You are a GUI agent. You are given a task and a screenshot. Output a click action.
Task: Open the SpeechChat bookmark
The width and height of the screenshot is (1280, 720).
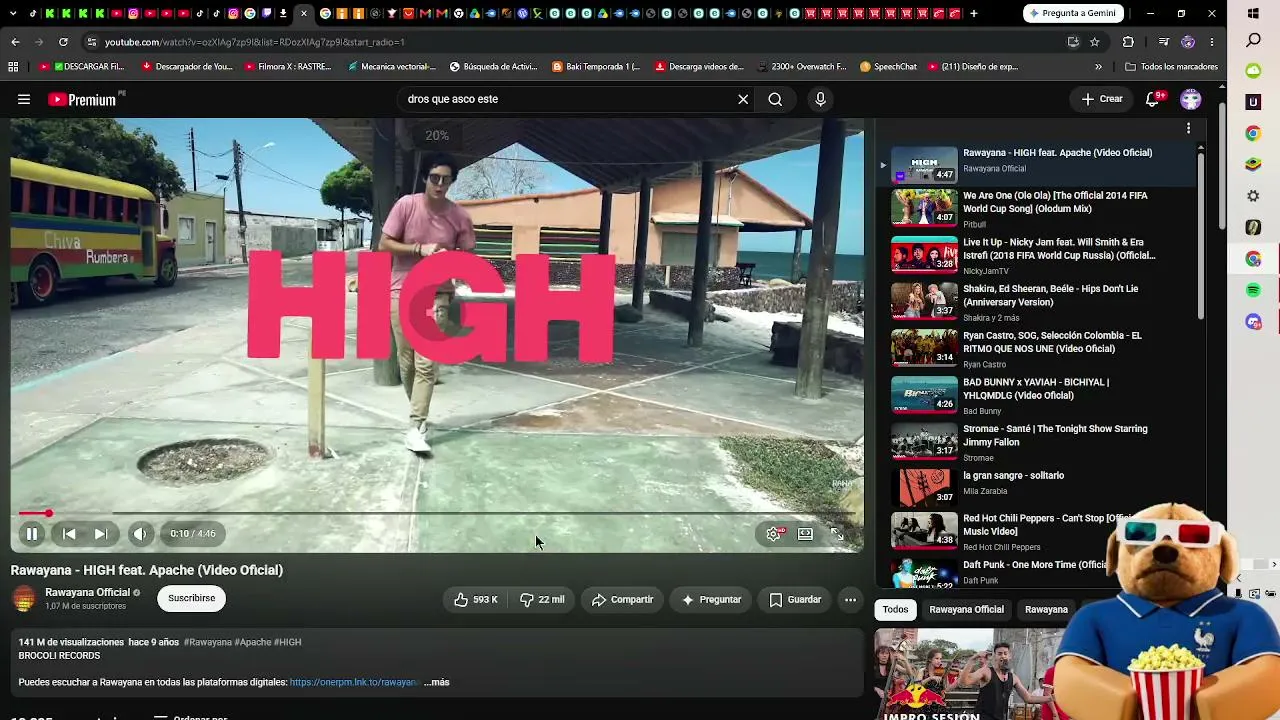coord(887,67)
